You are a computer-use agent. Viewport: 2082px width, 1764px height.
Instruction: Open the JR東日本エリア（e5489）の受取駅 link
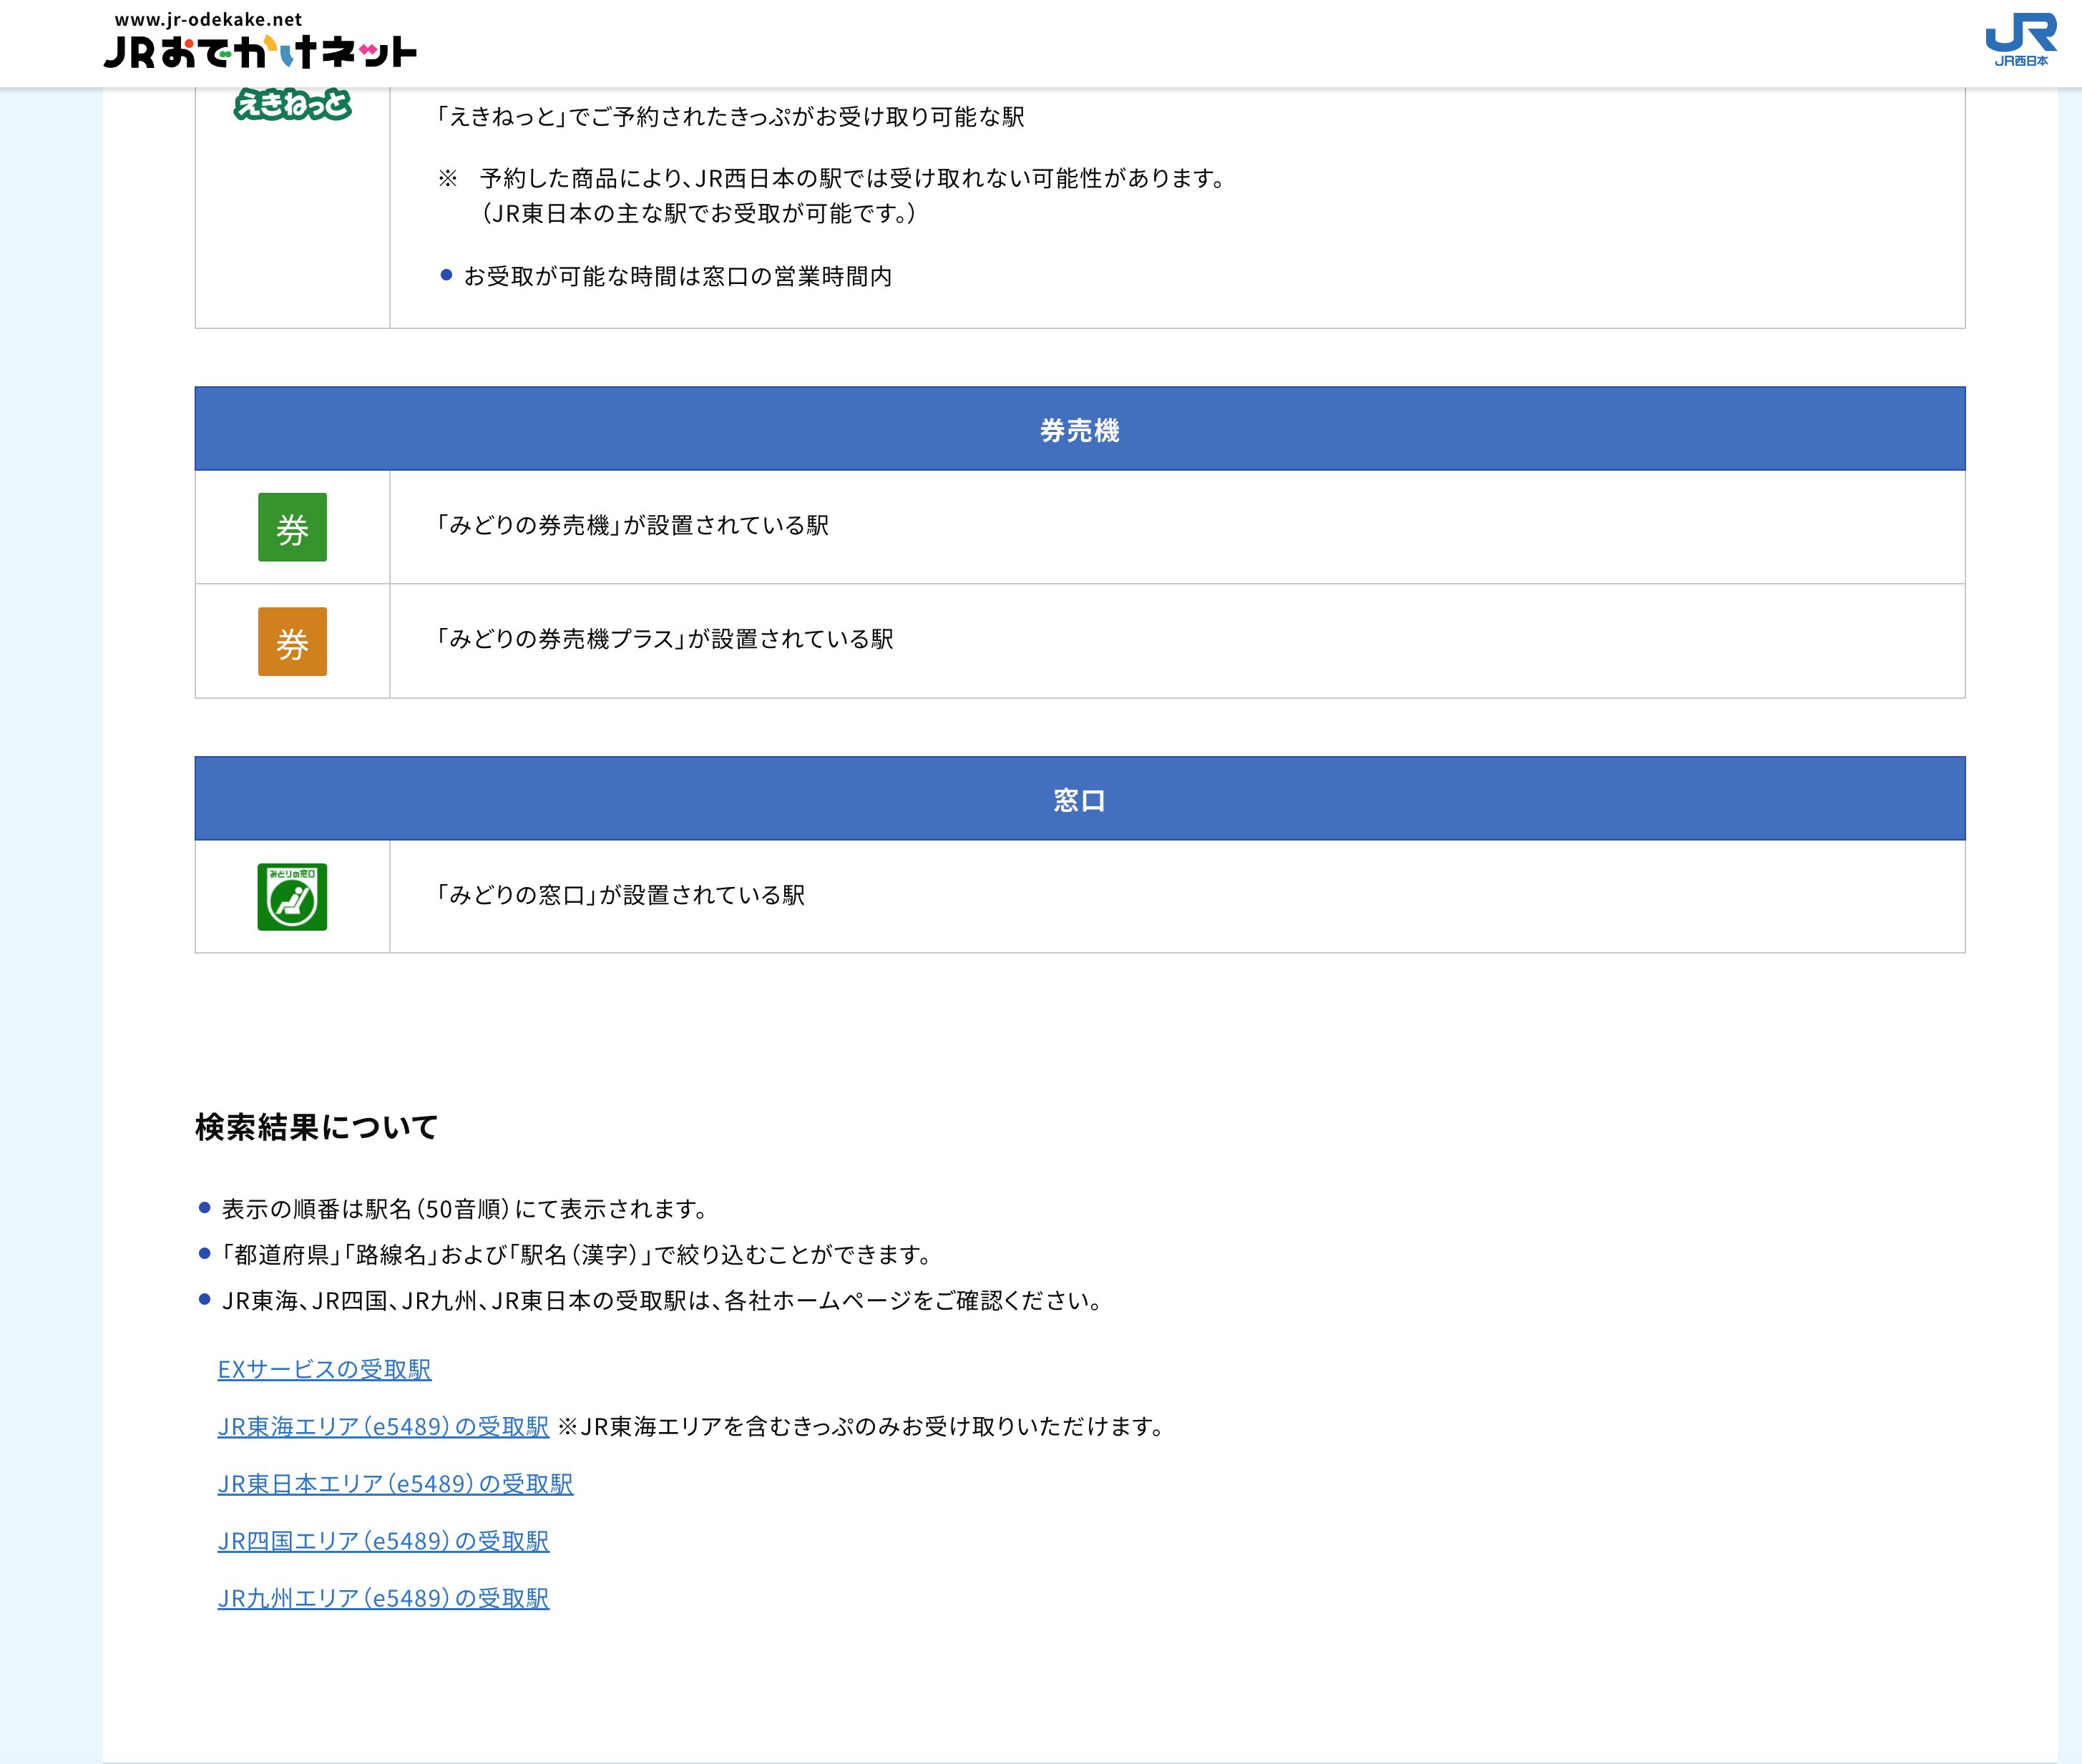pyautogui.click(x=395, y=1484)
